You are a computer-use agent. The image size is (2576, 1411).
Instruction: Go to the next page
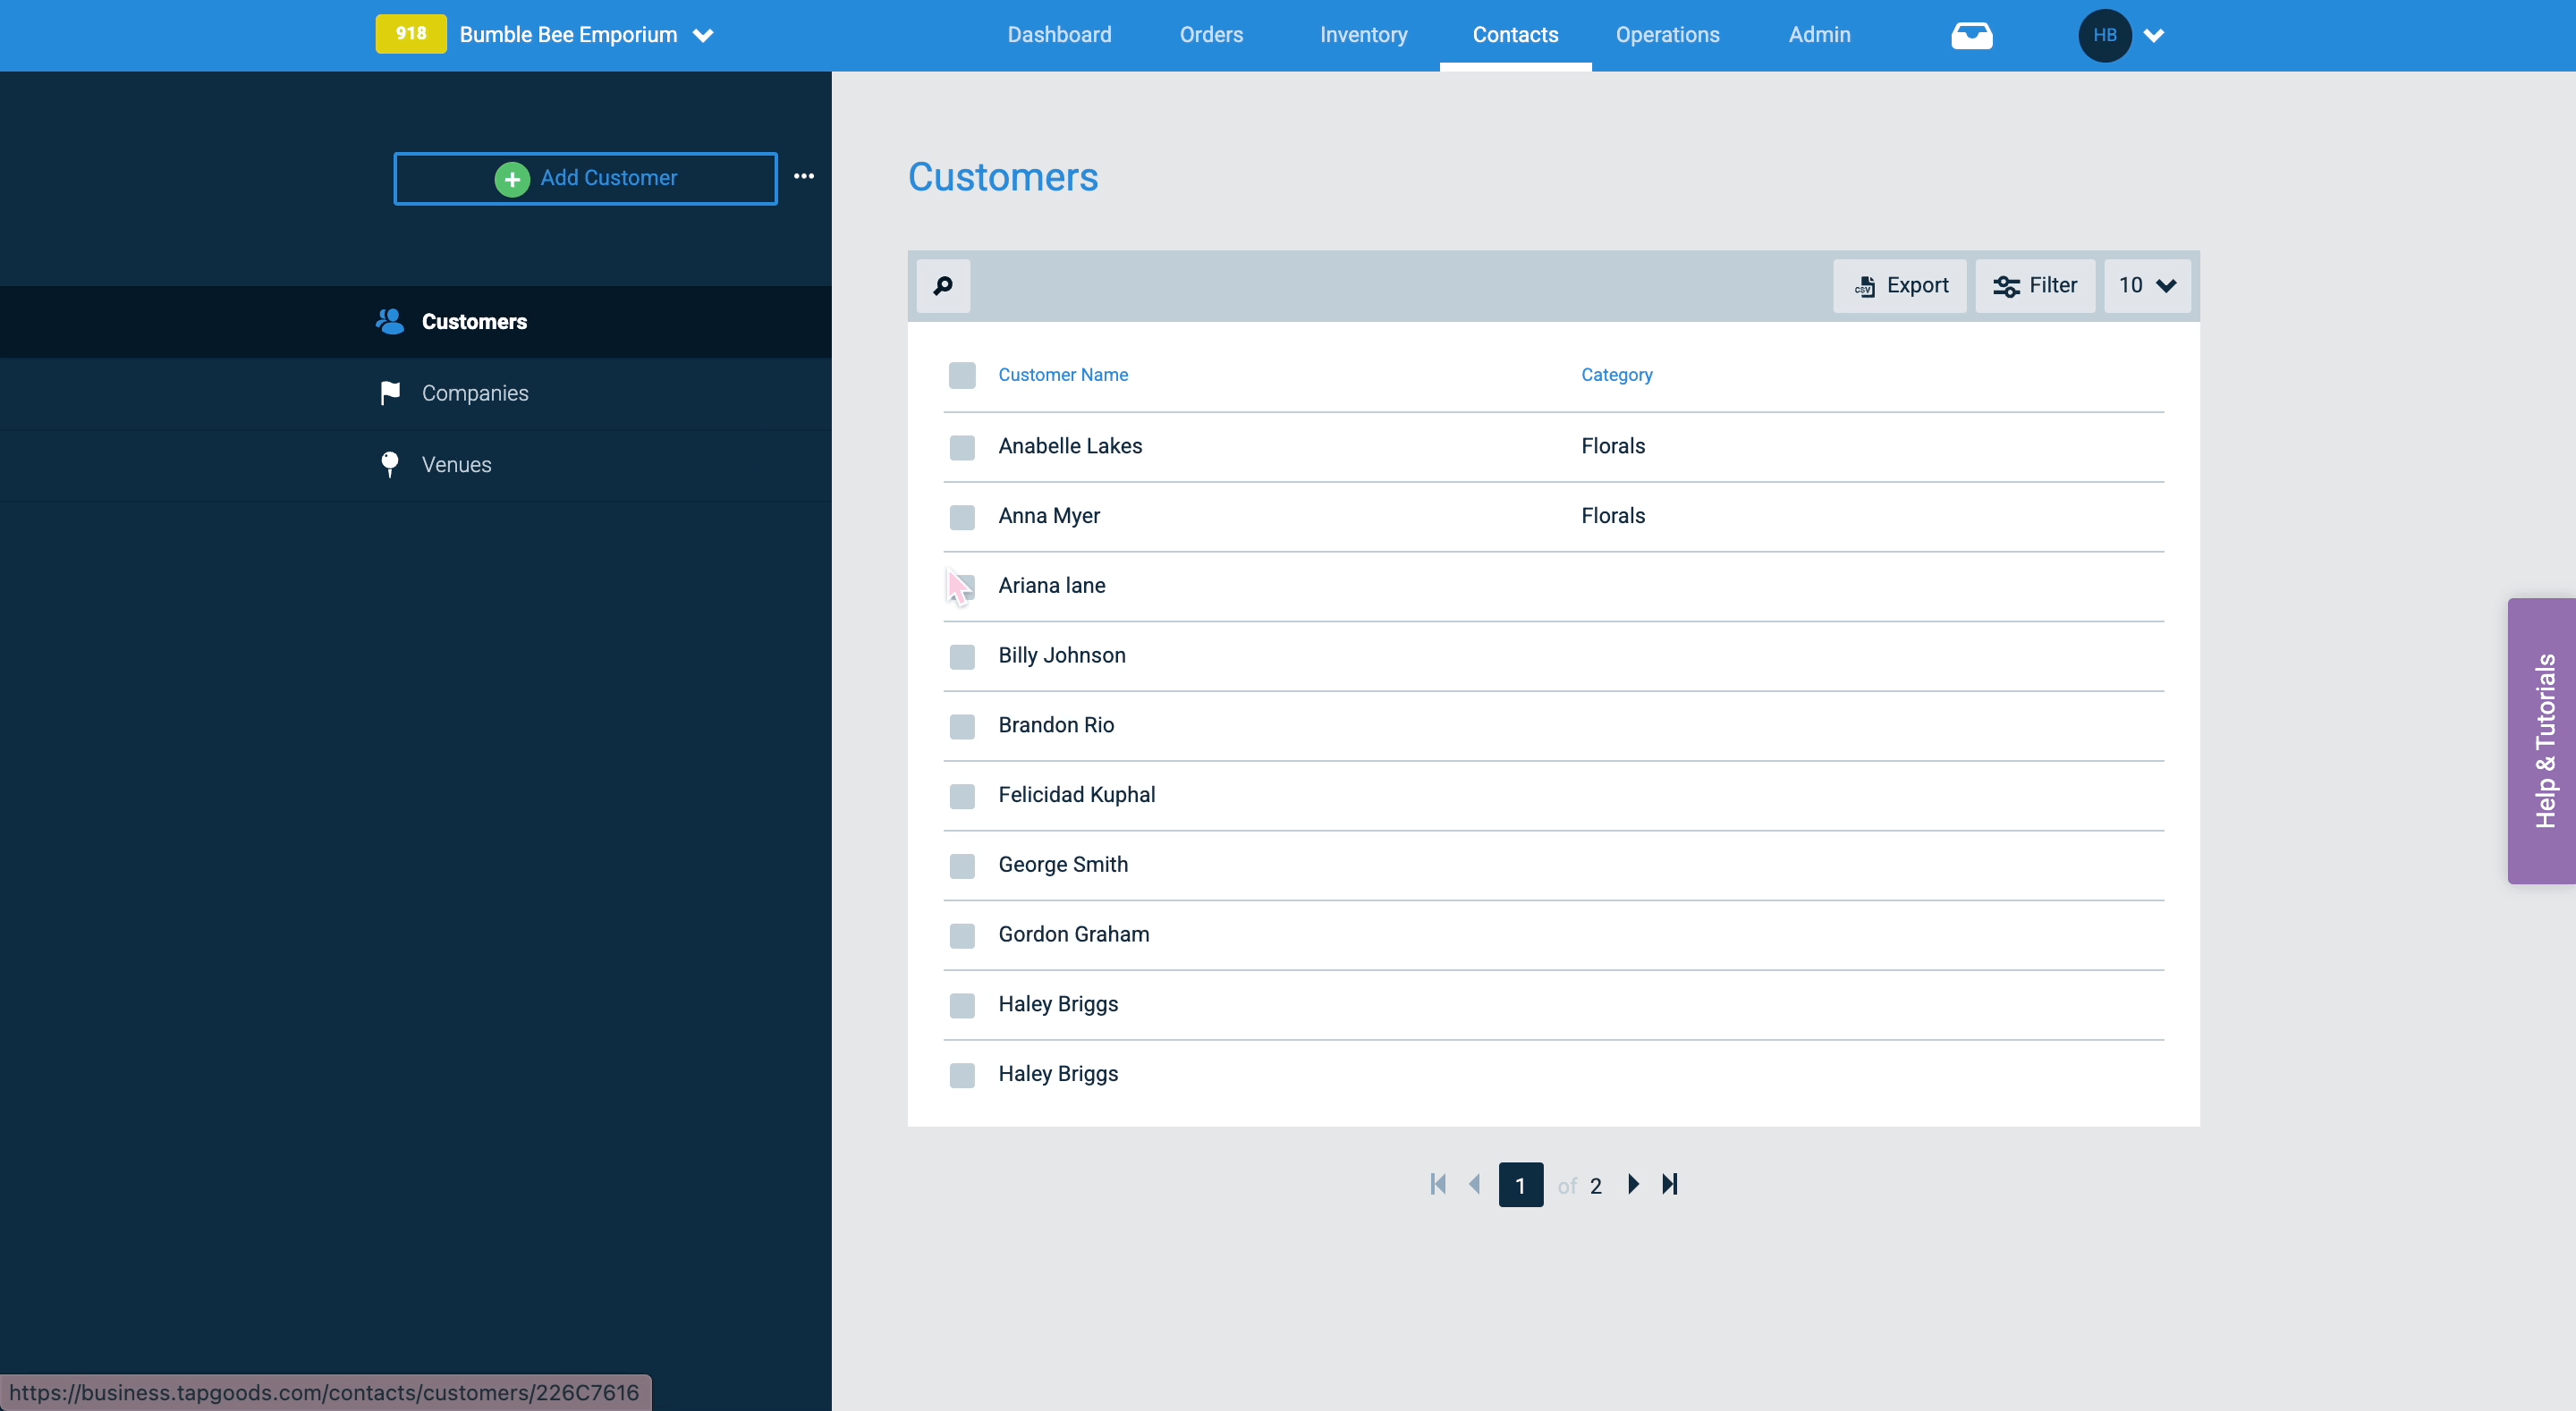pos(1633,1184)
